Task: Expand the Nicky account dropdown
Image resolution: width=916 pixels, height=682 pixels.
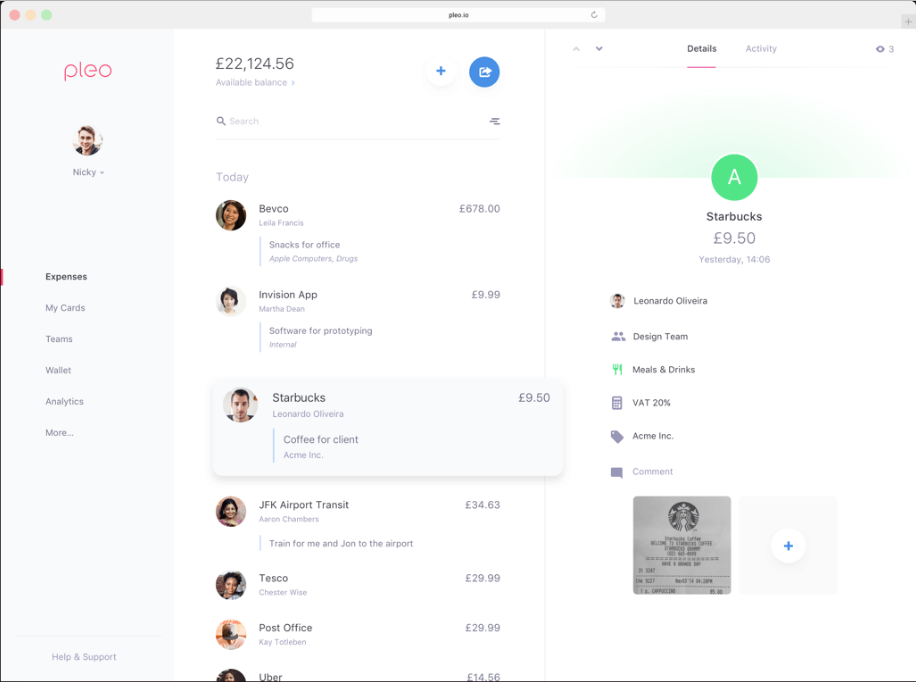Action: [88, 172]
